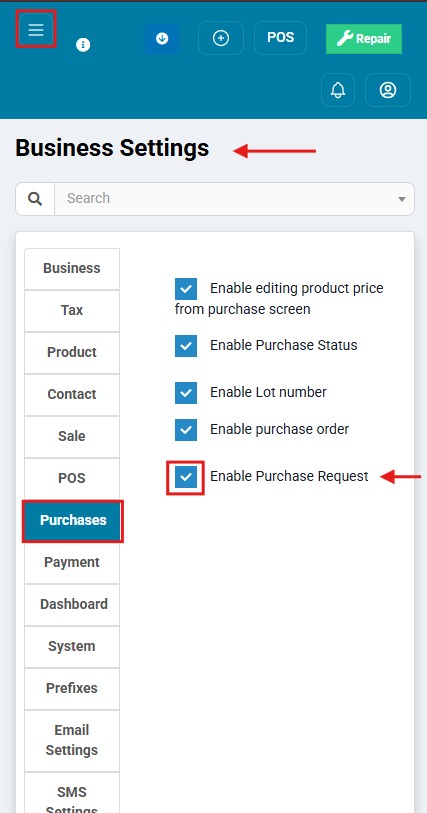Open the POS screen button
Viewport: 427px width, 813px height.
280,38
